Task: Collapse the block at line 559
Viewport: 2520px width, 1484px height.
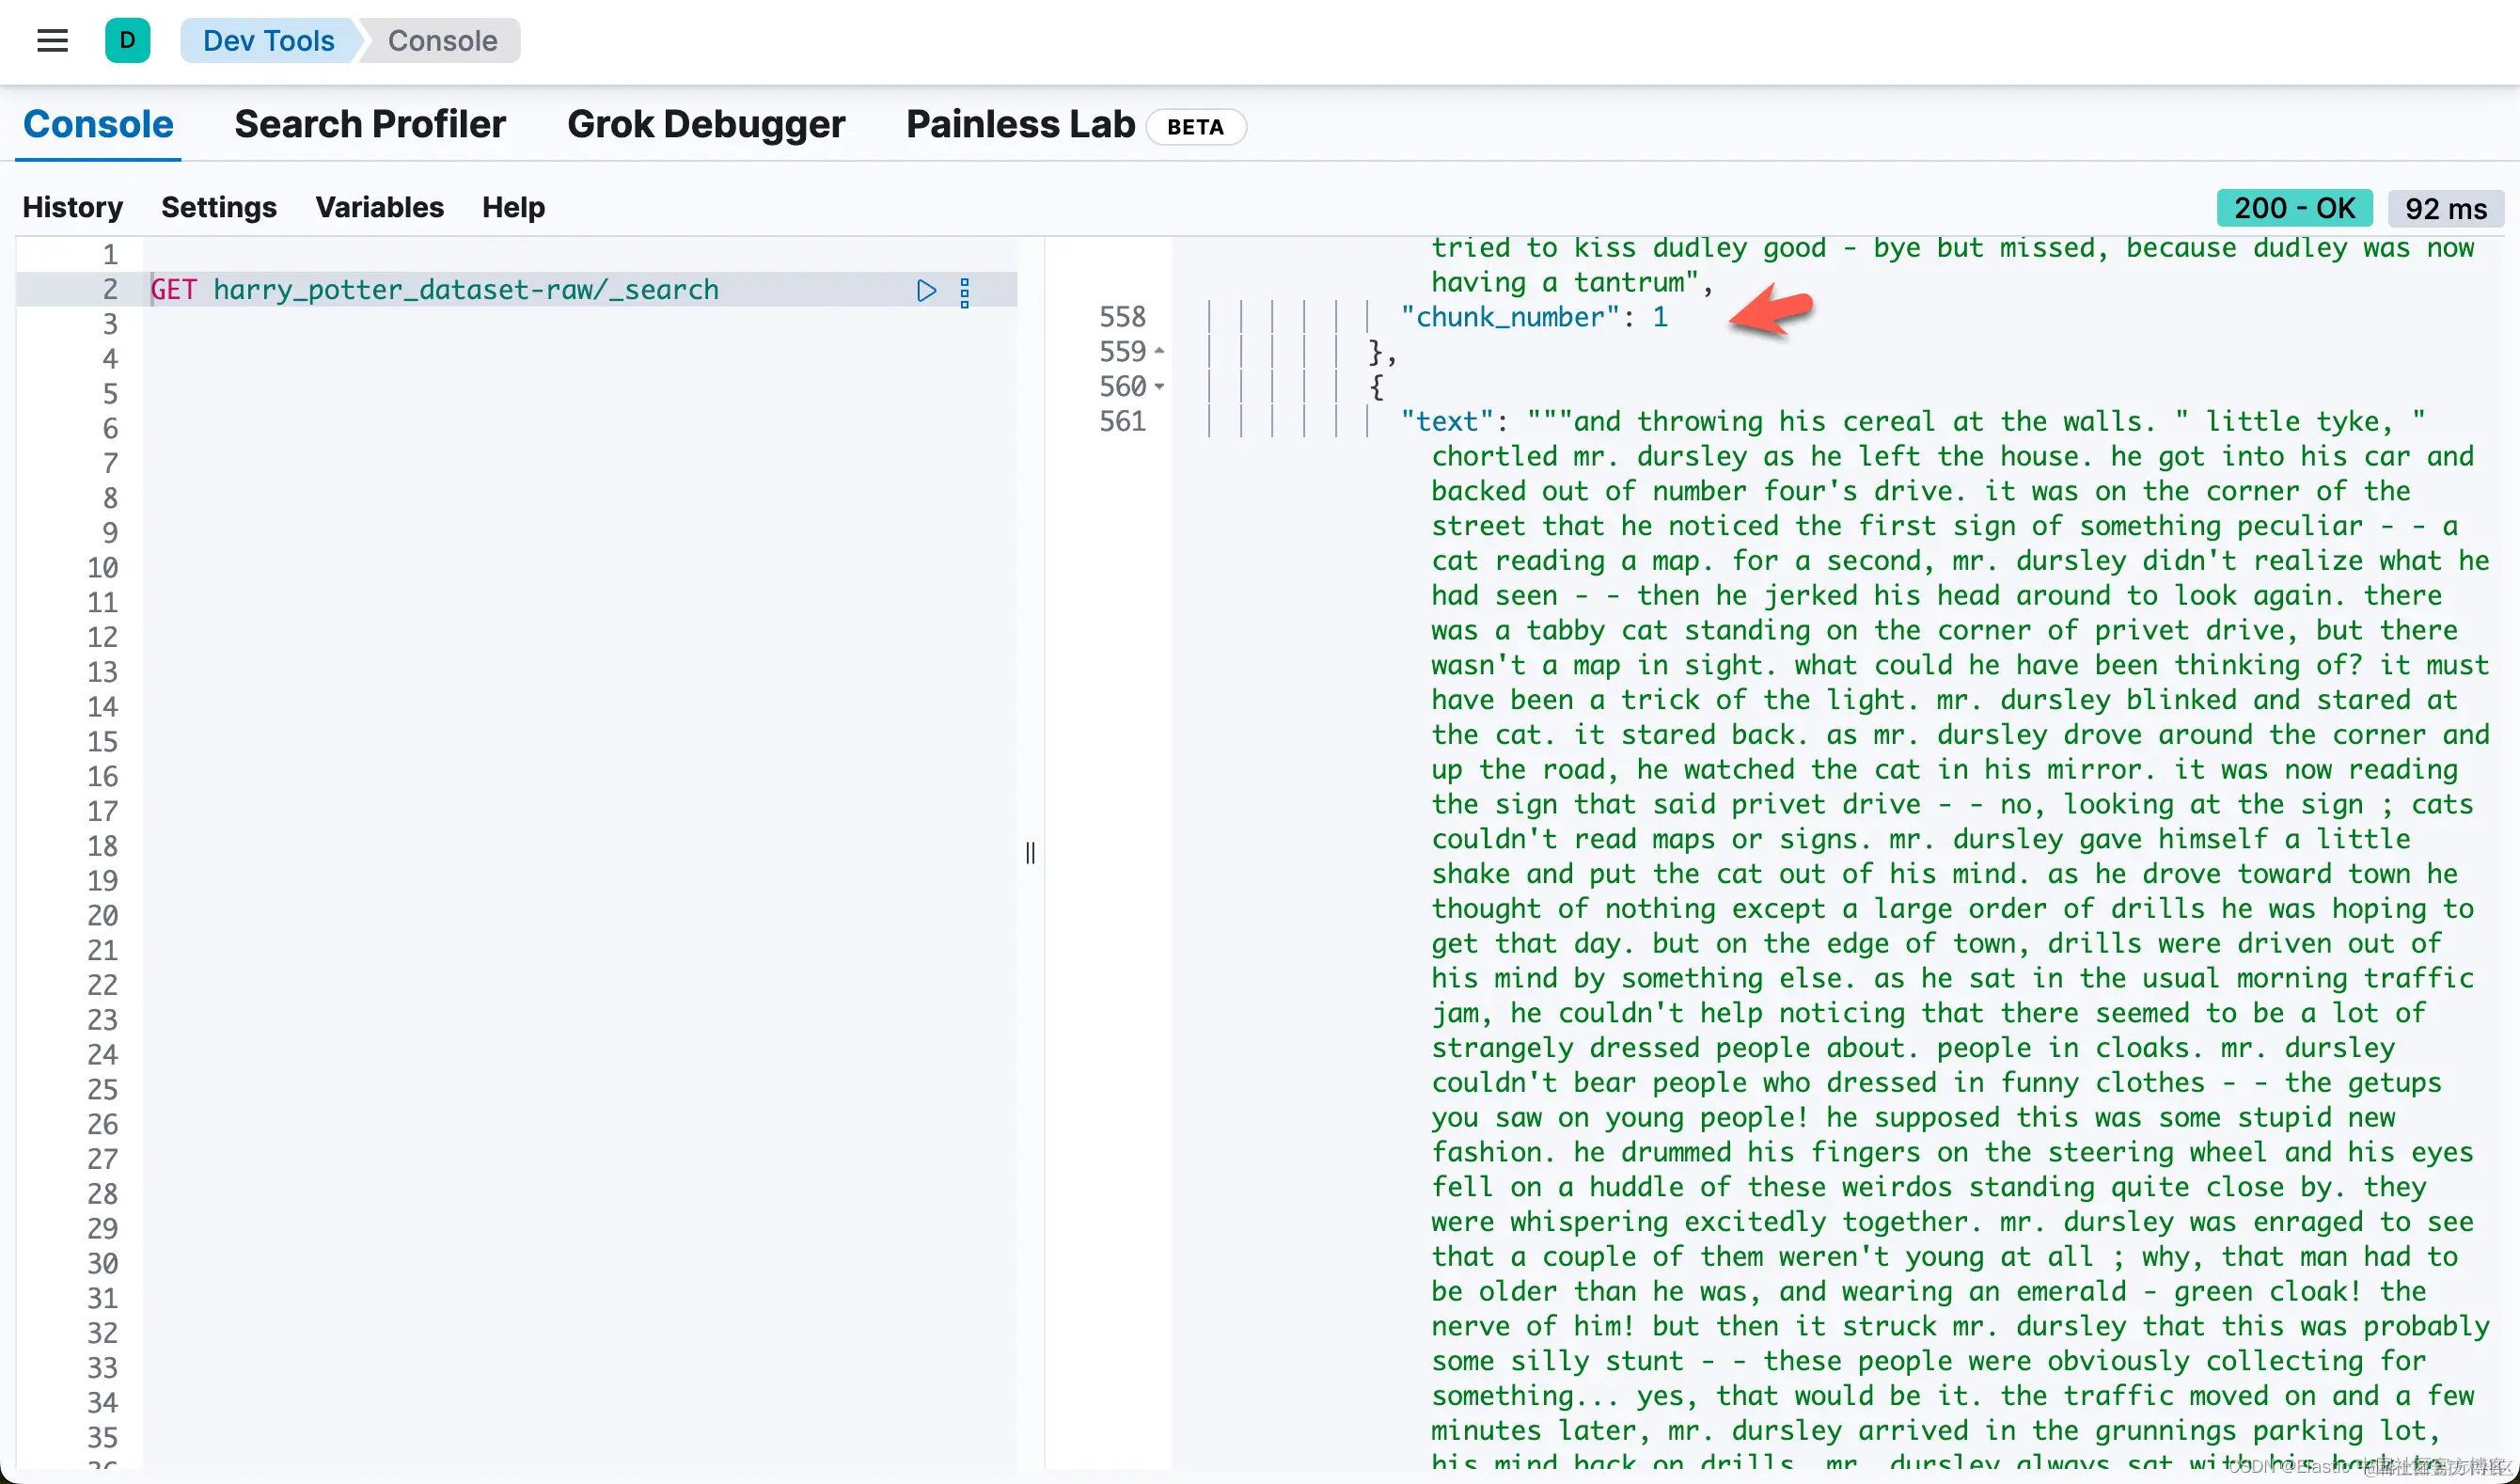Action: (x=1159, y=352)
